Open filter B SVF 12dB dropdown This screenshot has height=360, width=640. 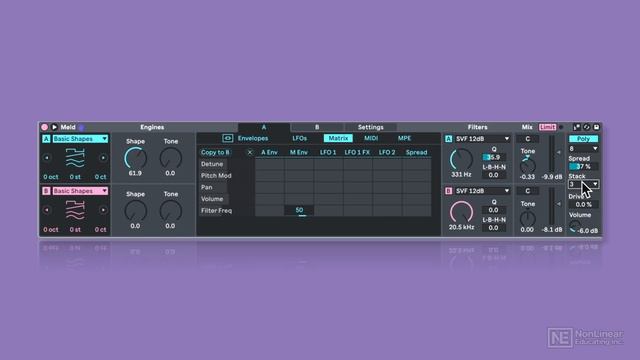click(482, 191)
